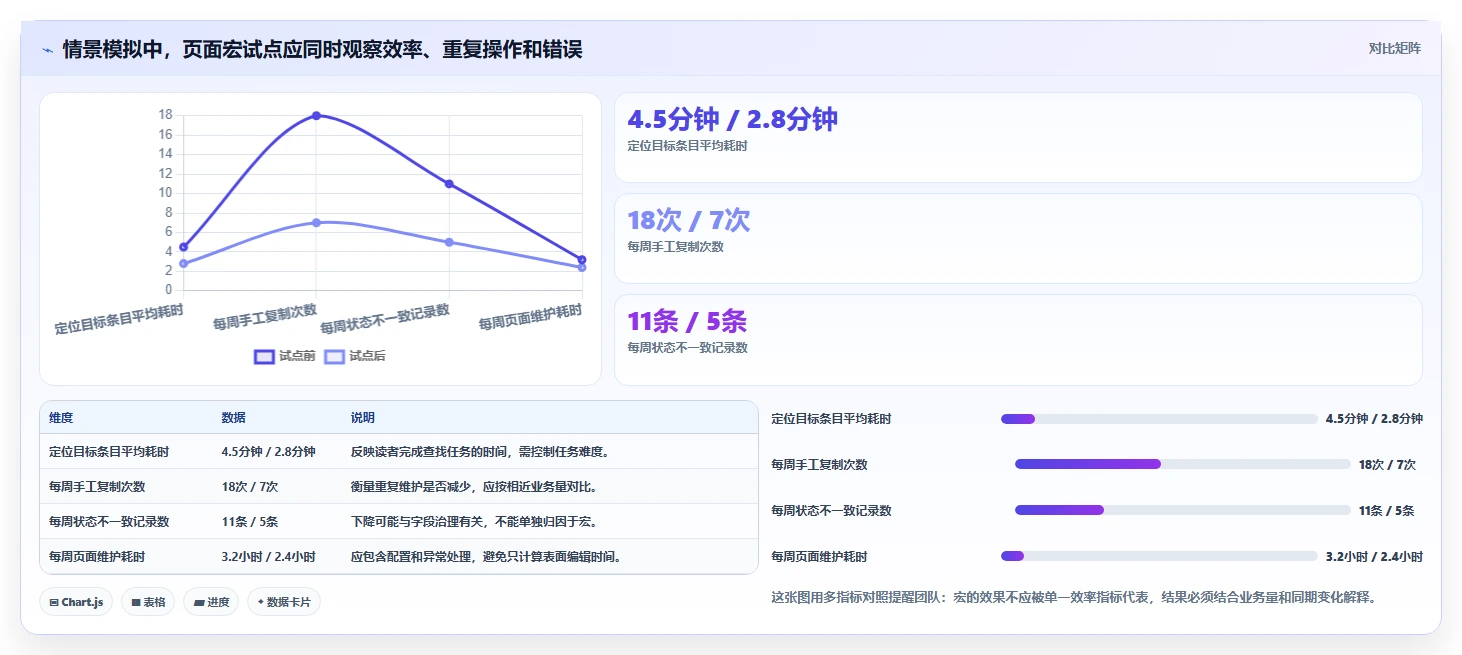Click the 对比矩阵 label in header
Image resolution: width=1462 pixels, height=655 pixels.
1394,48
